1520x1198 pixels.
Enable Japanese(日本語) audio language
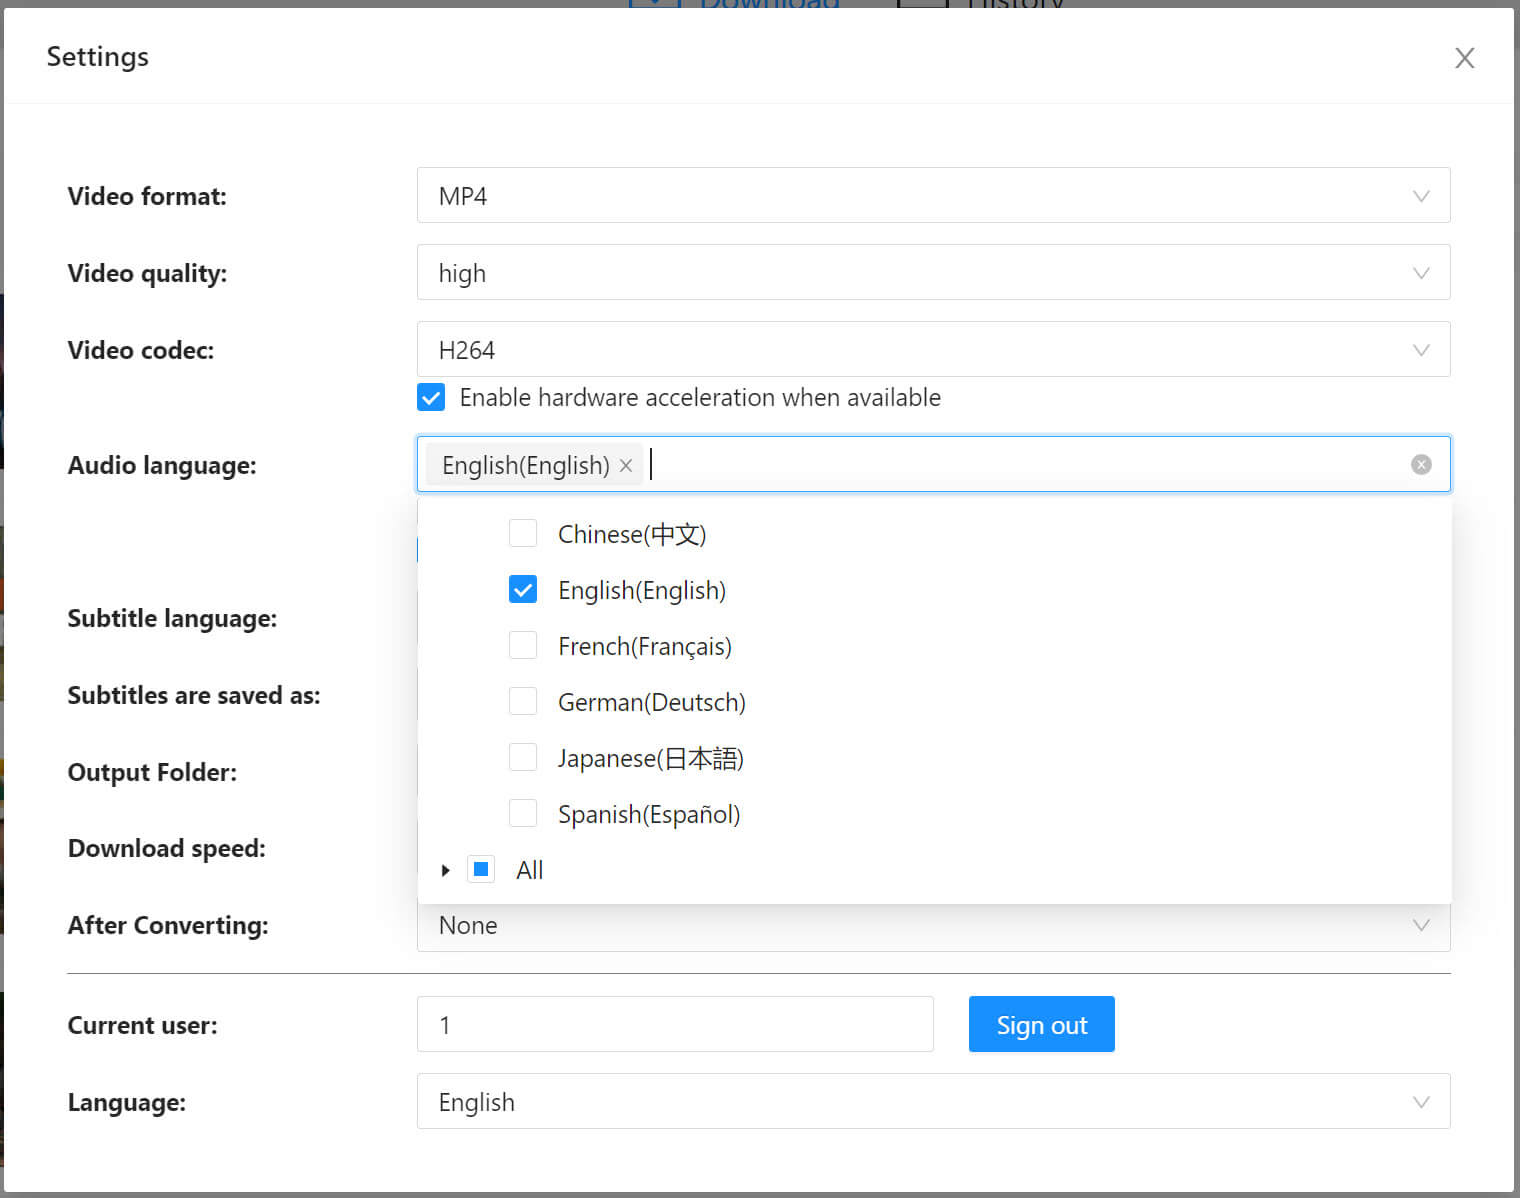click(x=523, y=757)
